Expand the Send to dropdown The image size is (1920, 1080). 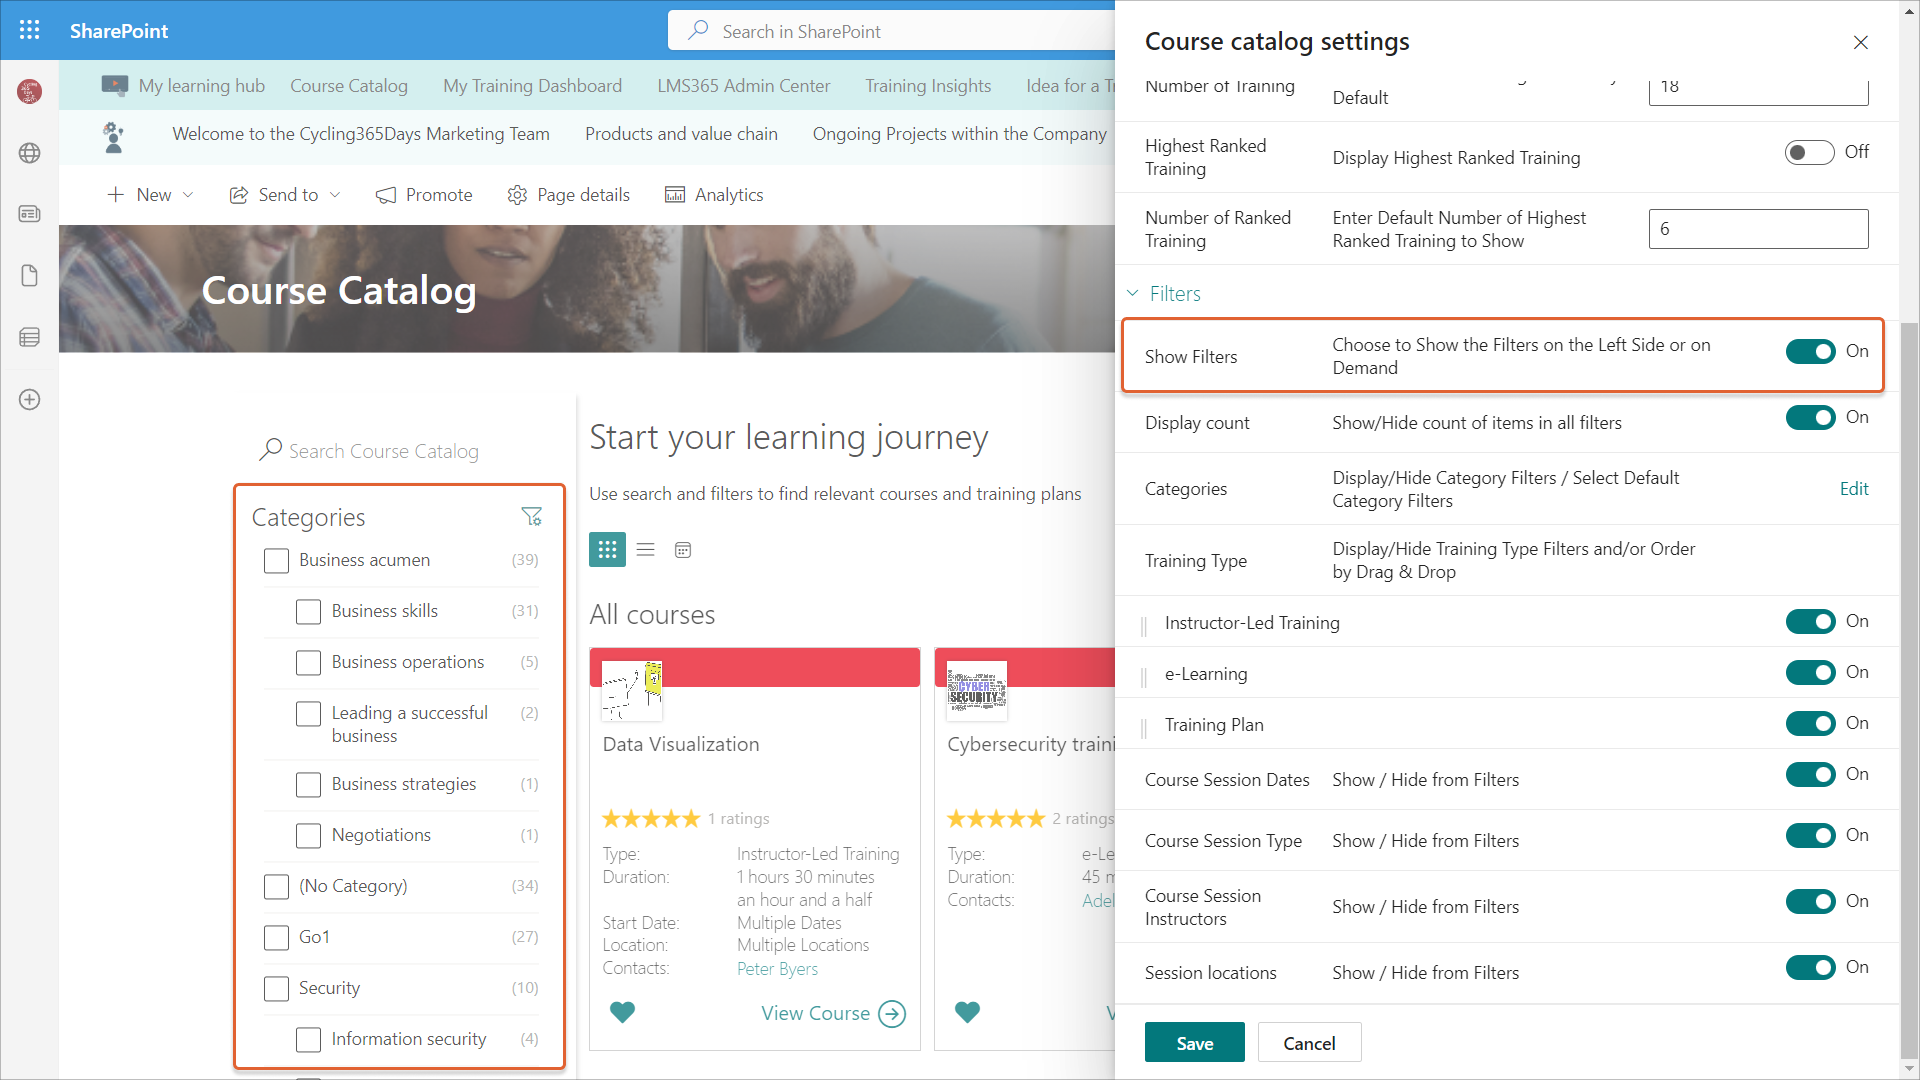pos(286,195)
